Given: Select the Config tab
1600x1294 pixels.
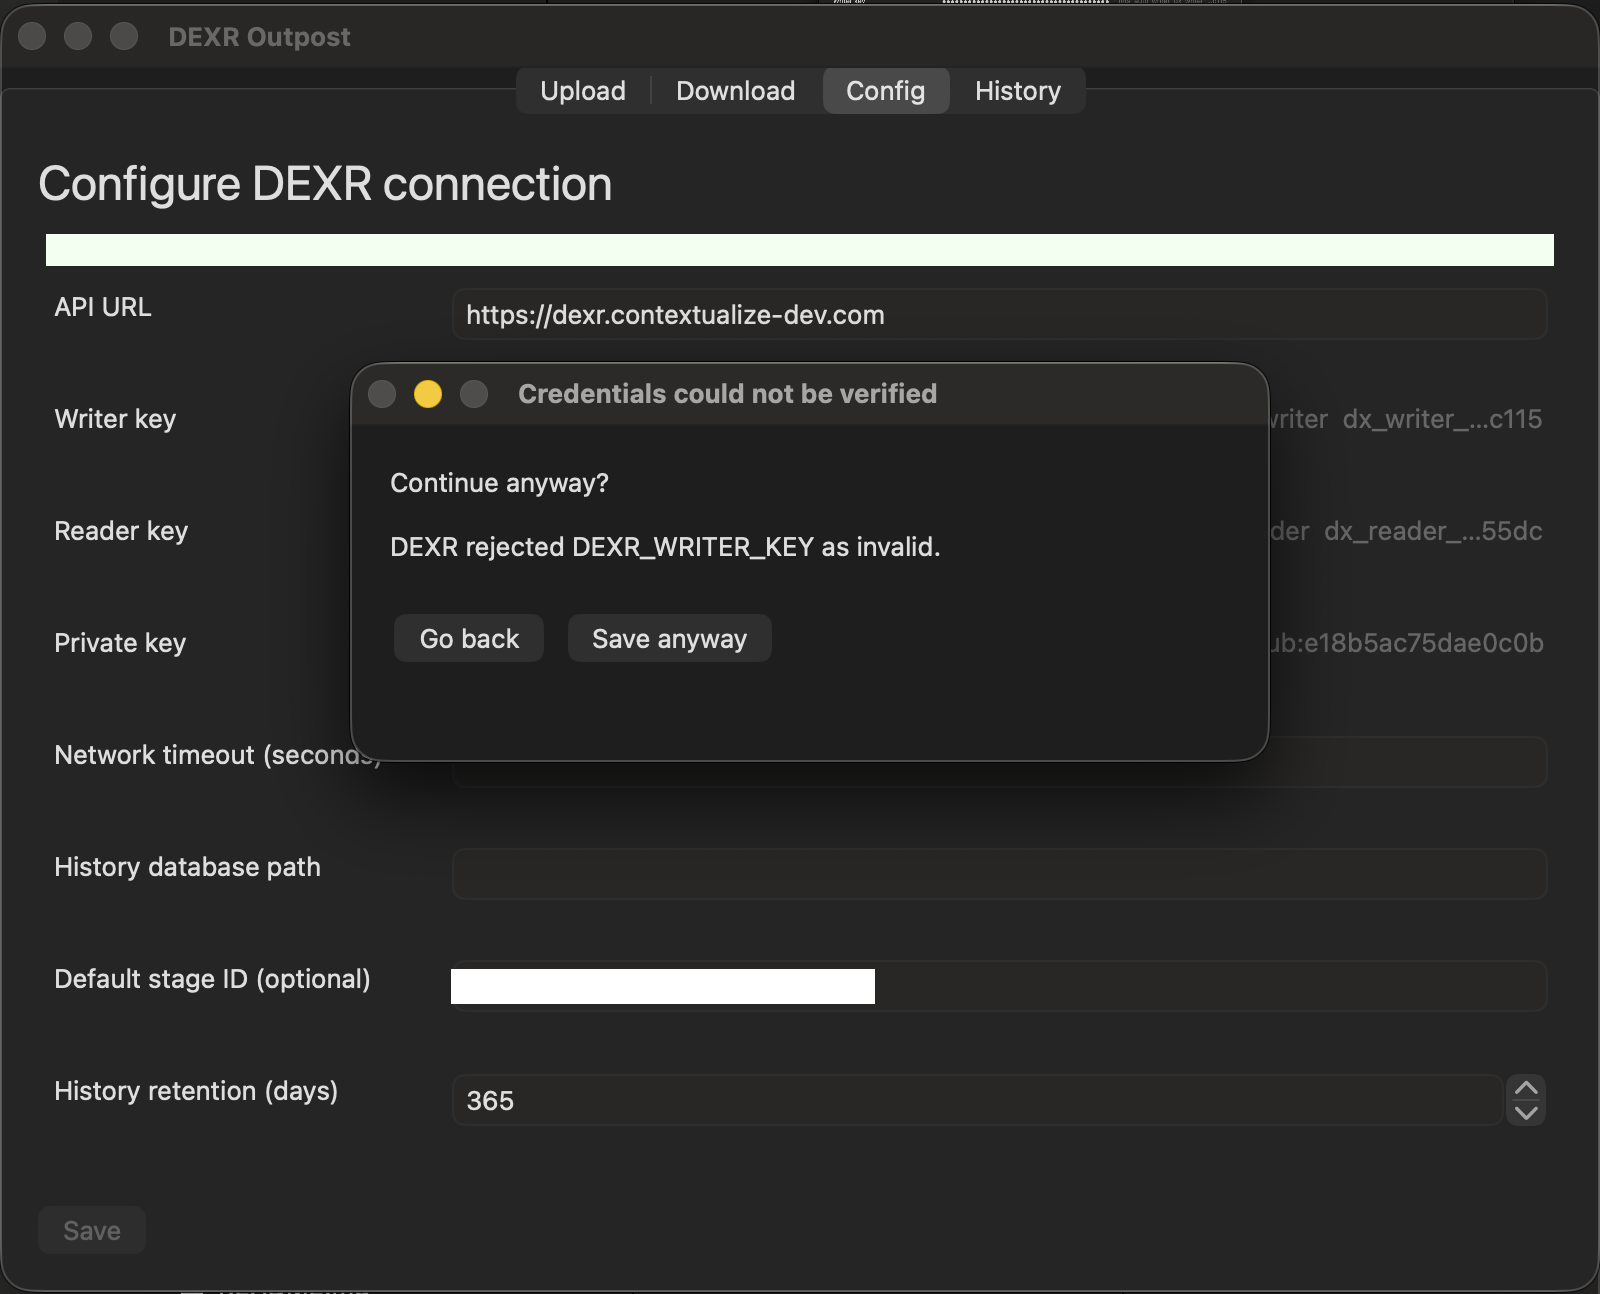Looking at the screenshot, I should pyautogui.click(x=886, y=91).
